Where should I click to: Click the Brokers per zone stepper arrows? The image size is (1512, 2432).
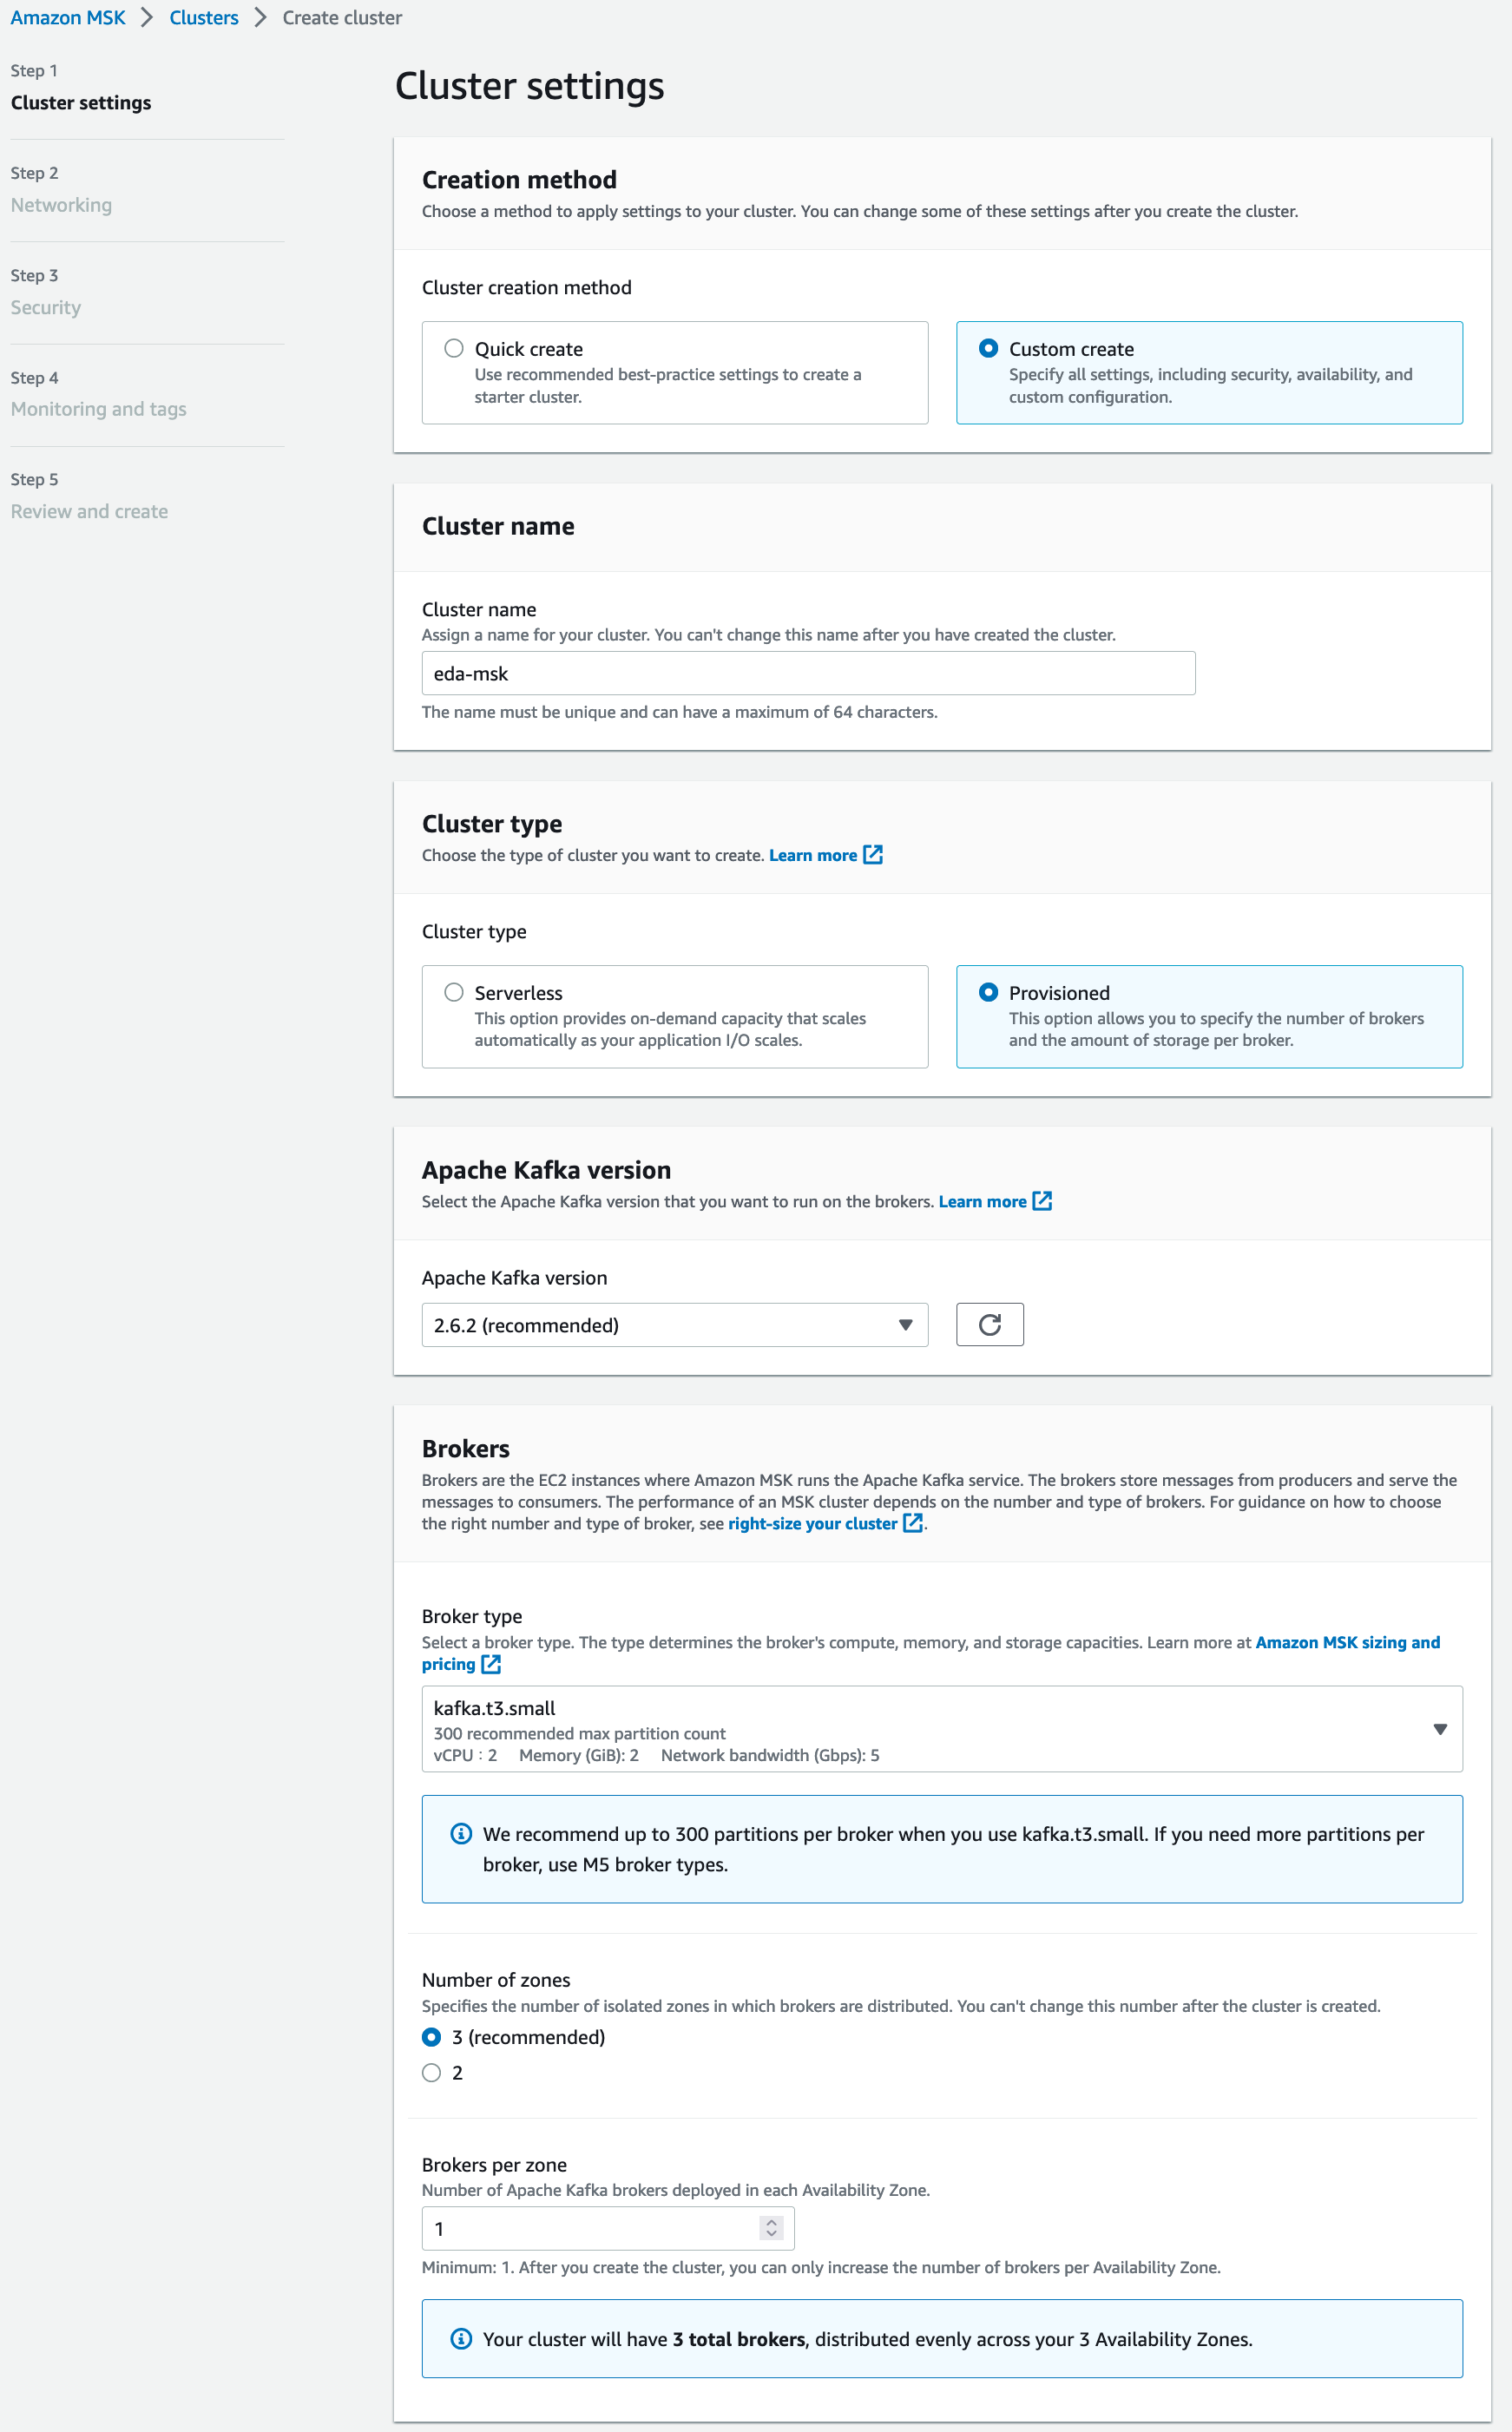(771, 2228)
